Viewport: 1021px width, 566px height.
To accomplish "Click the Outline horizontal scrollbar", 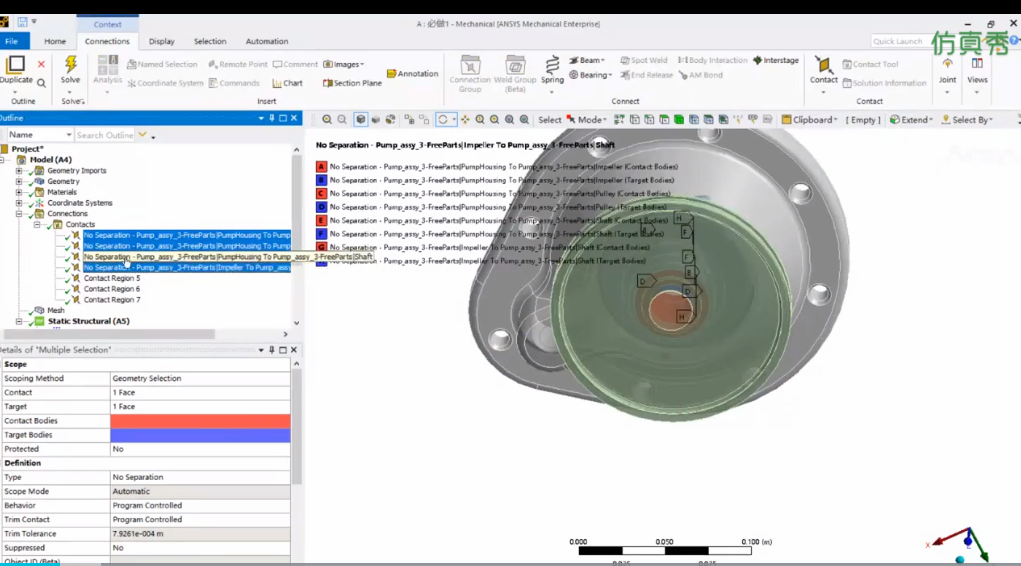I will tap(107, 334).
